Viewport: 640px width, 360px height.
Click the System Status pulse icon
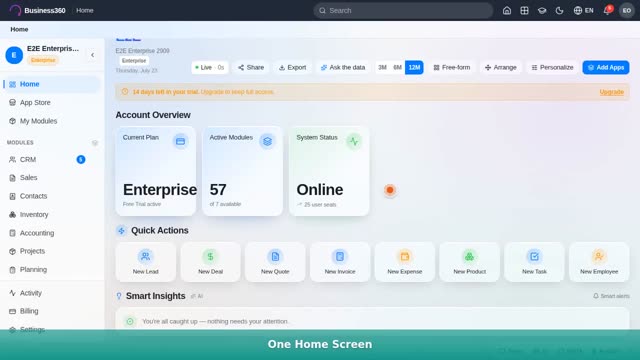354,141
